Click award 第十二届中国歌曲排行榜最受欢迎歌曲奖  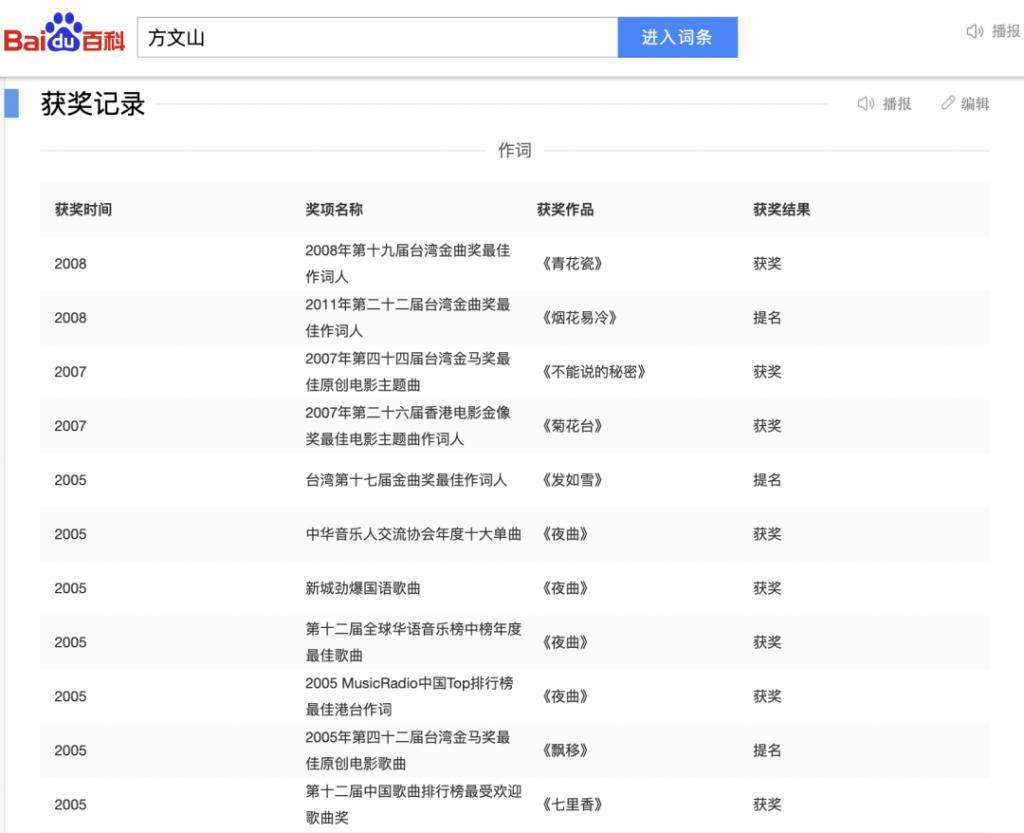(413, 805)
